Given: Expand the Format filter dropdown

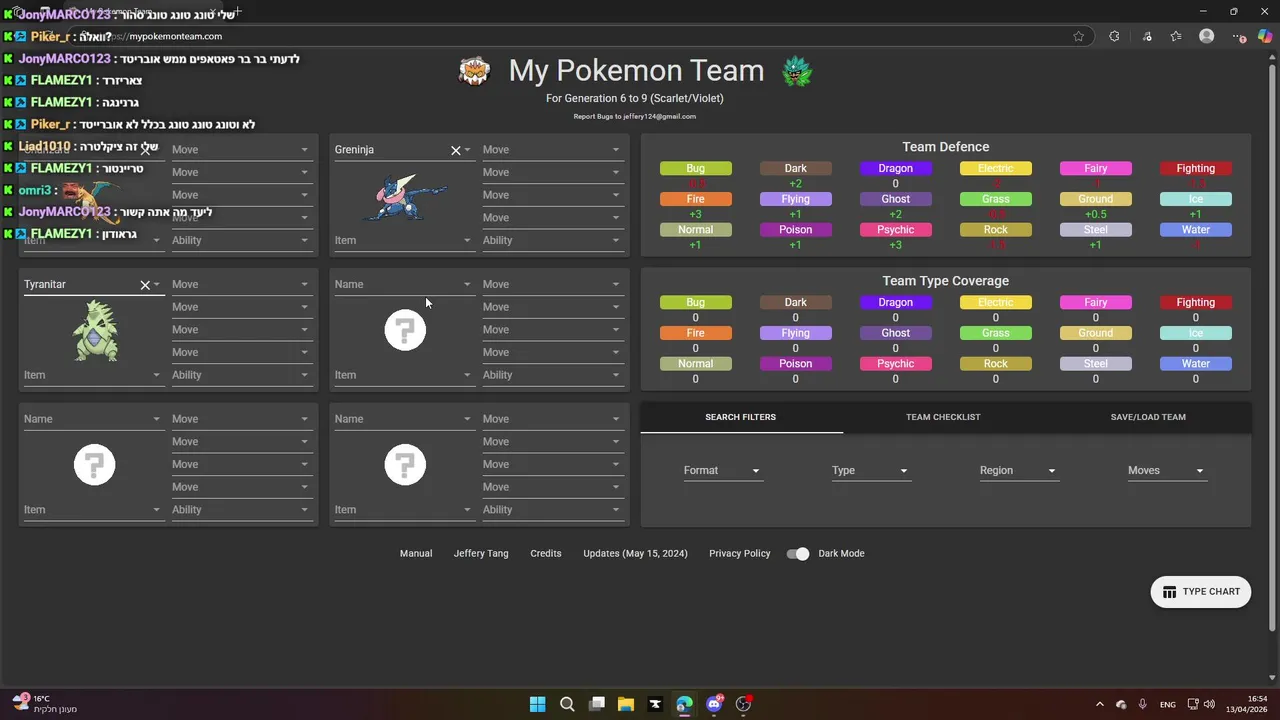Looking at the screenshot, I should 722,471.
